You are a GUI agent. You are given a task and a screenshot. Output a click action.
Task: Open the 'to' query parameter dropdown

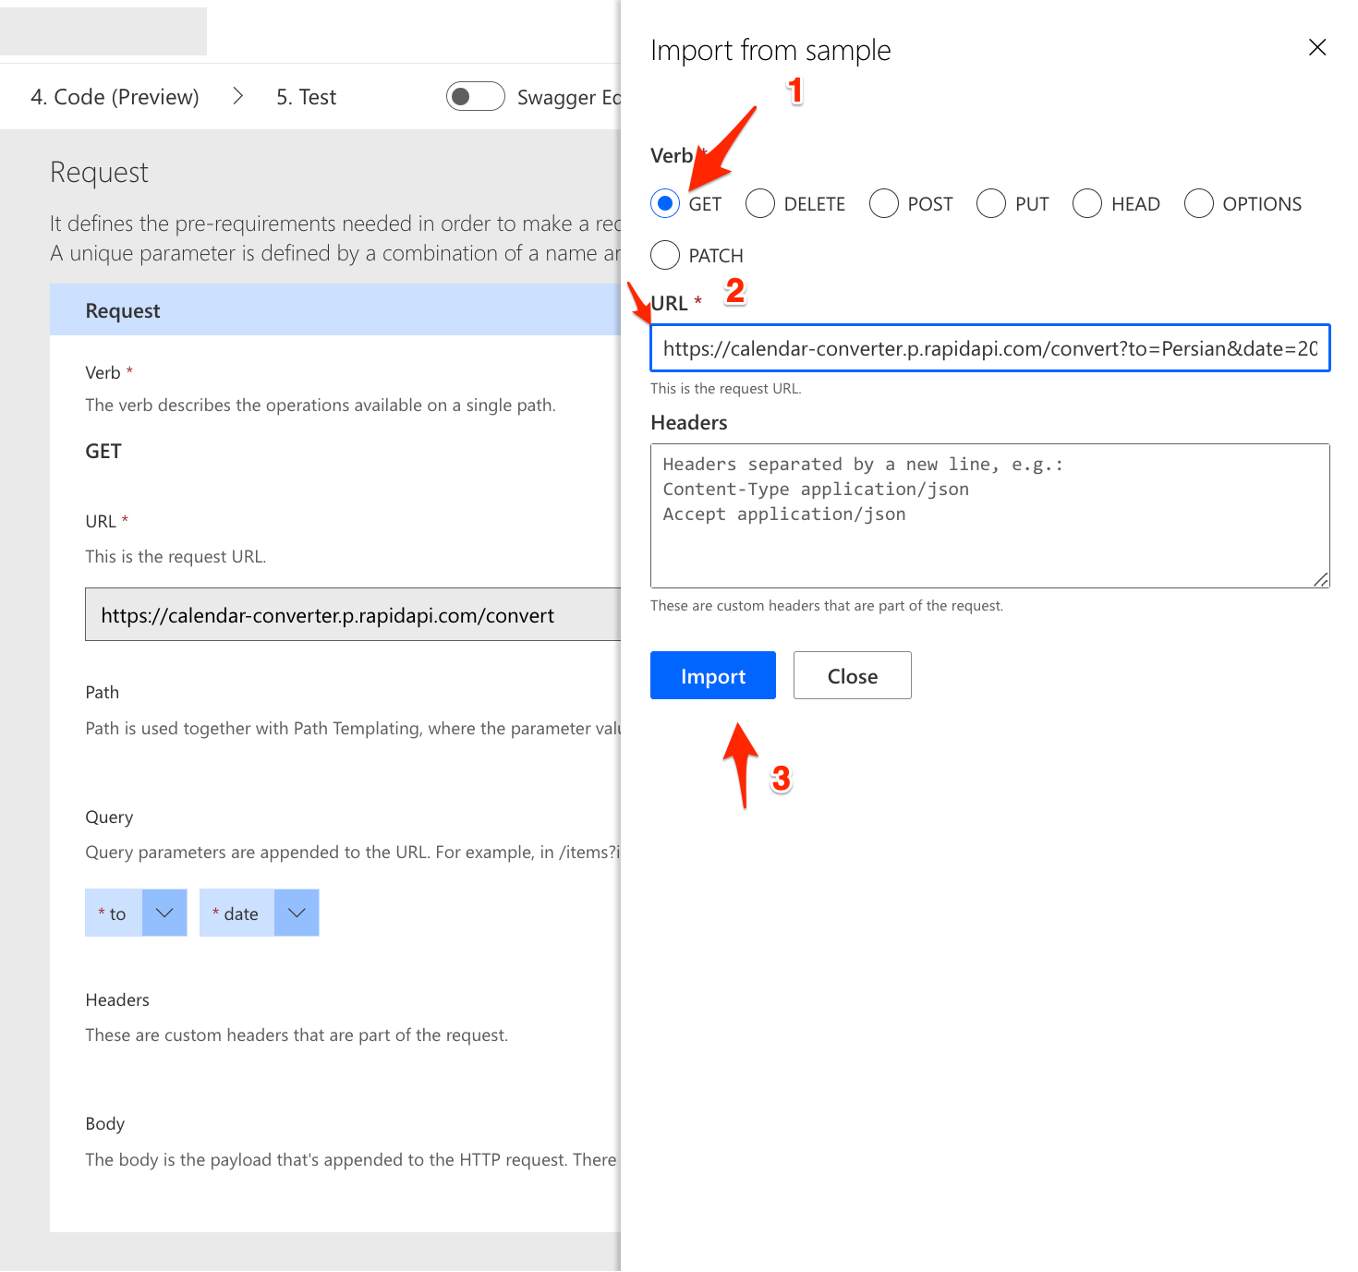click(164, 912)
